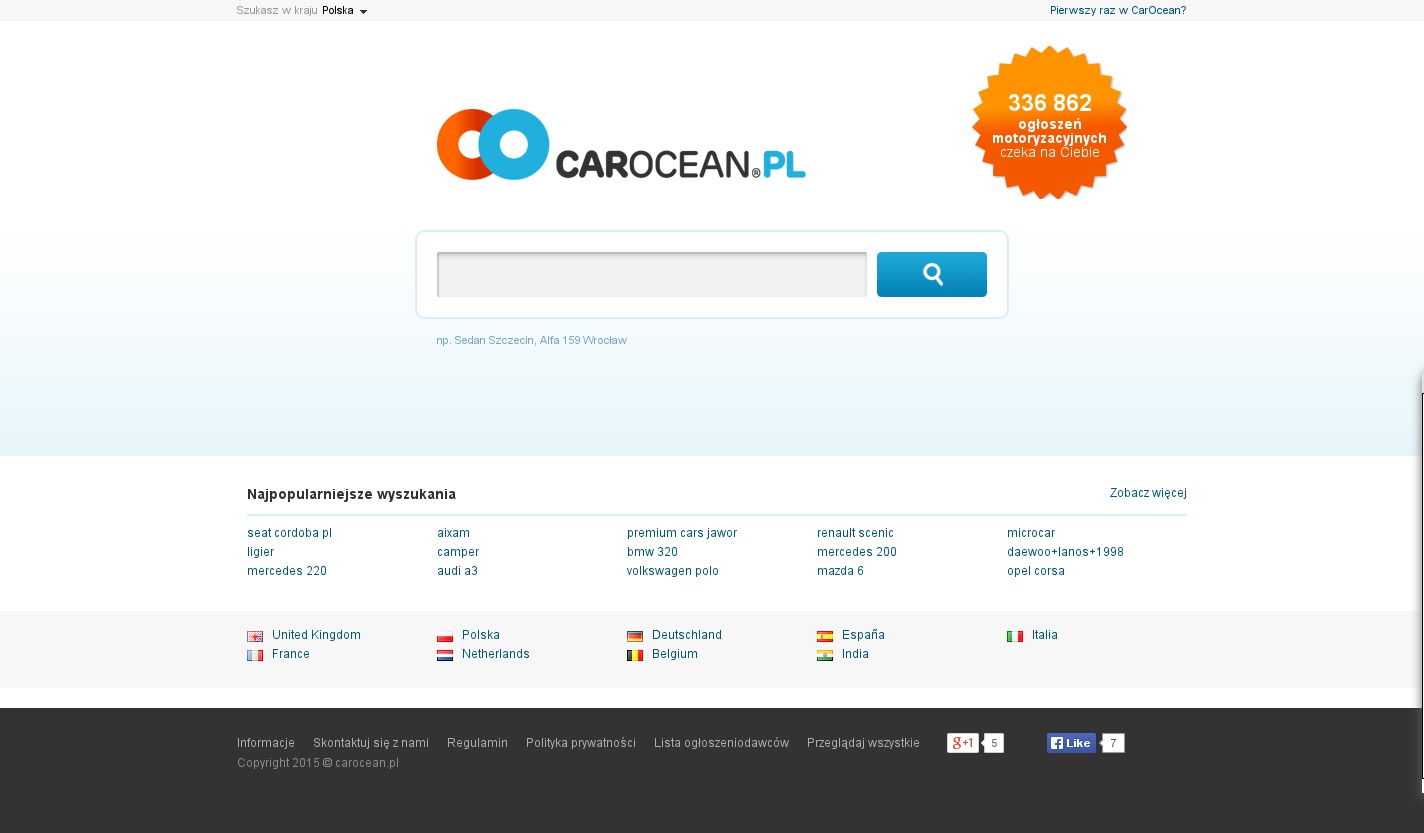Click the Deutschland flag icon
The height and width of the screenshot is (833, 1424).
[635, 636]
